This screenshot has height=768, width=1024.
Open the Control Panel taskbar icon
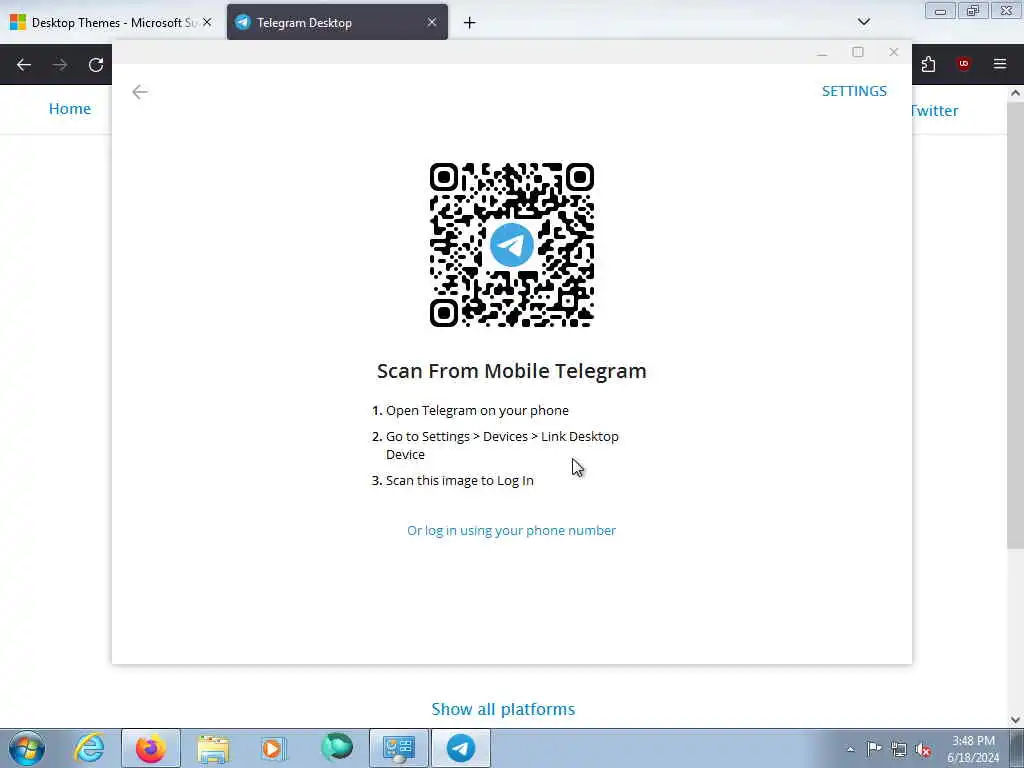pyautogui.click(x=398, y=748)
